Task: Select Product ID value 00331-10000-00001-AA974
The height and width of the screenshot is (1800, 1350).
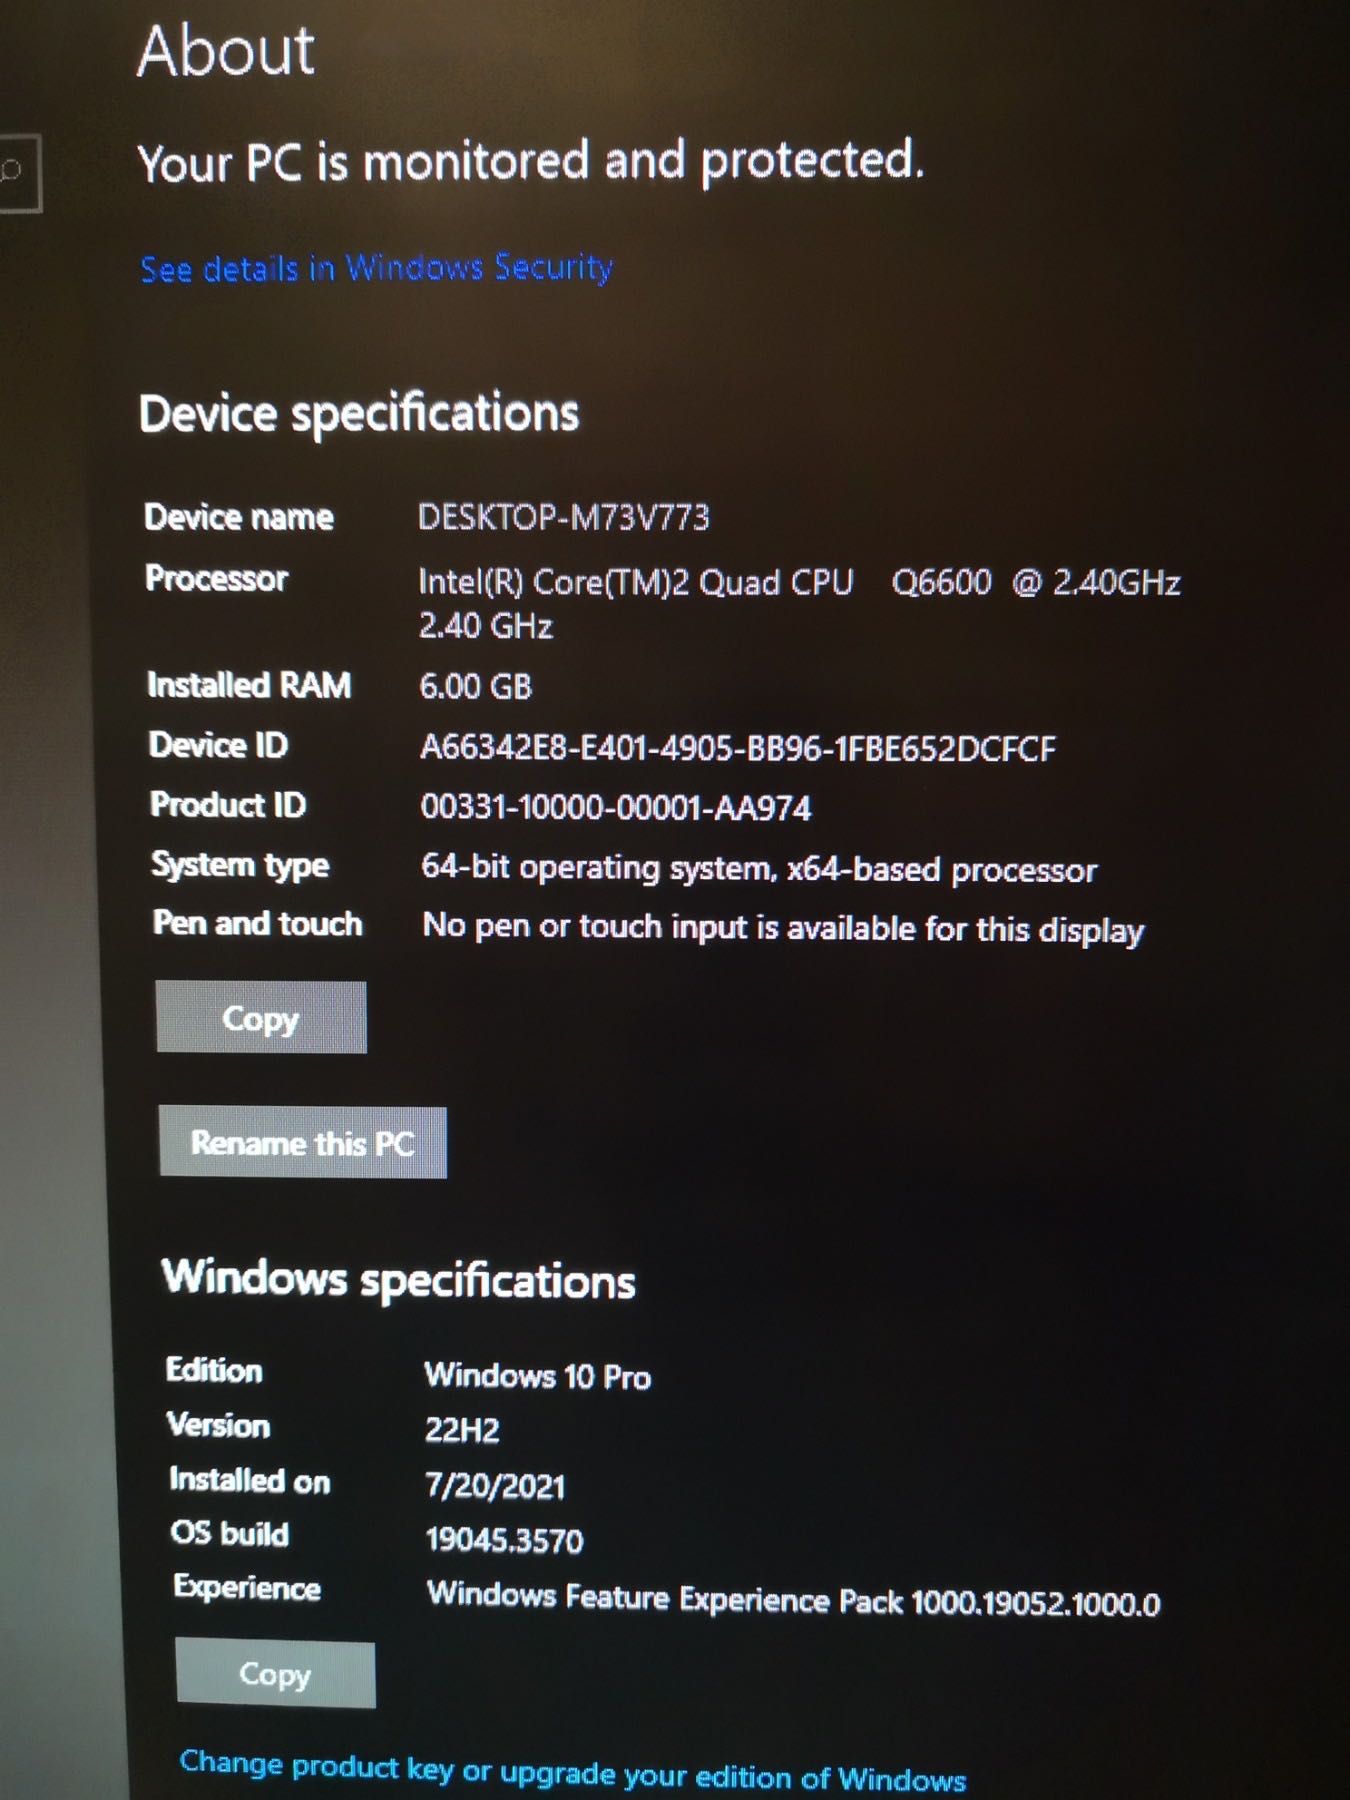Action: [x=616, y=807]
